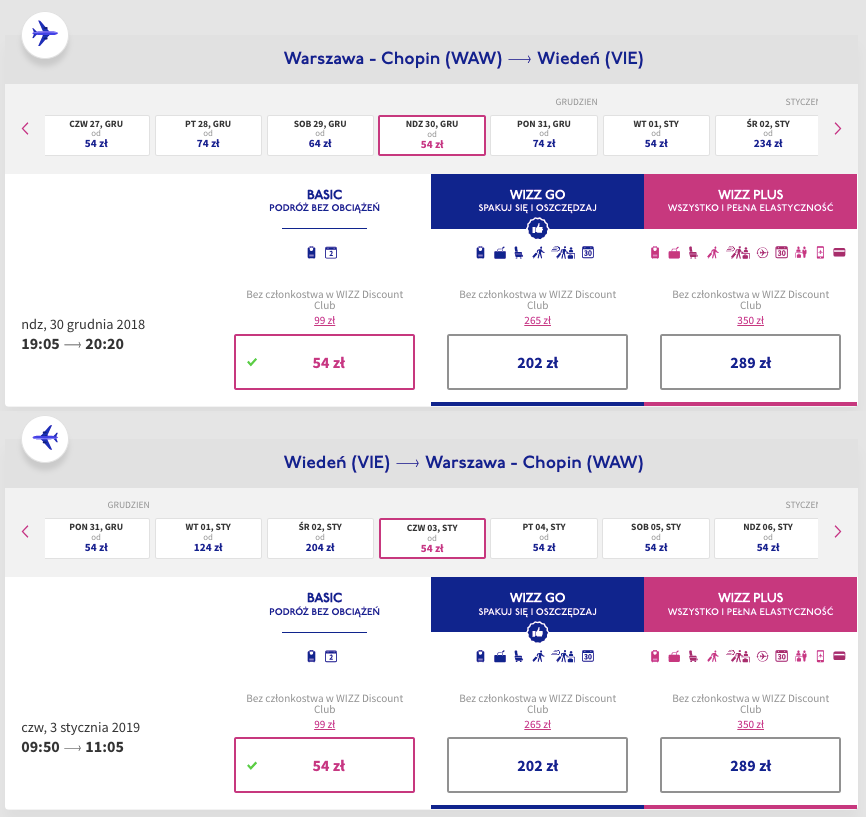Click outbound WIZZ GO column header
866x818 pixels.
pyautogui.click(x=537, y=201)
